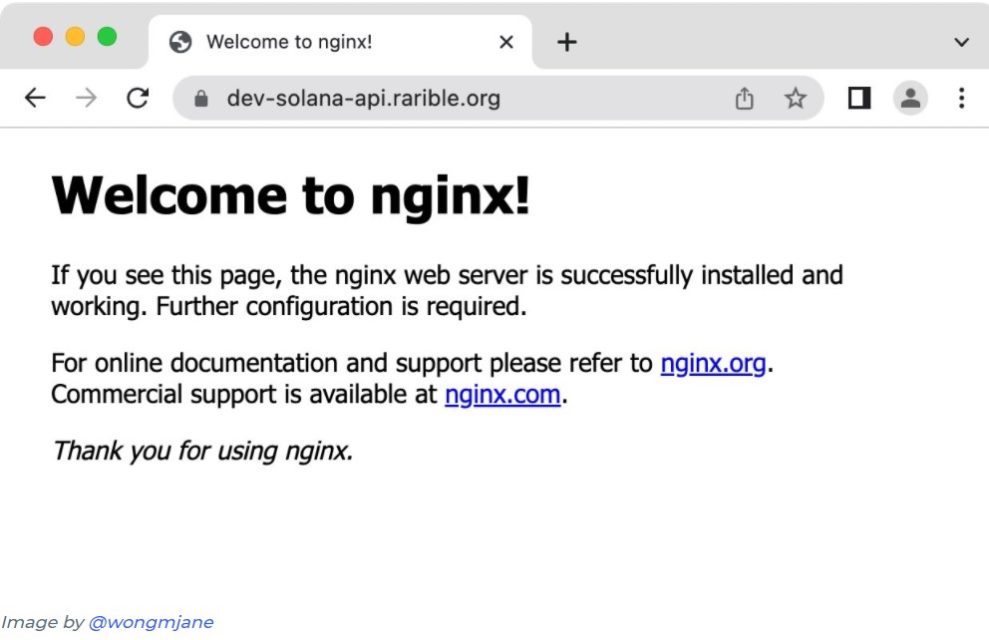Open the nginx.com link
This screenshot has height=640, width=989.
tap(503, 395)
